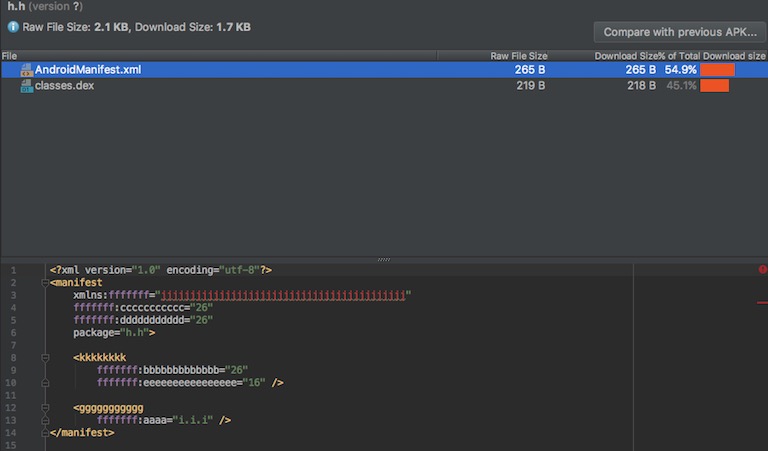Click the orange size bar for AndroidManifest.xml
The width and height of the screenshot is (768, 451).
click(x=717, y=70)
